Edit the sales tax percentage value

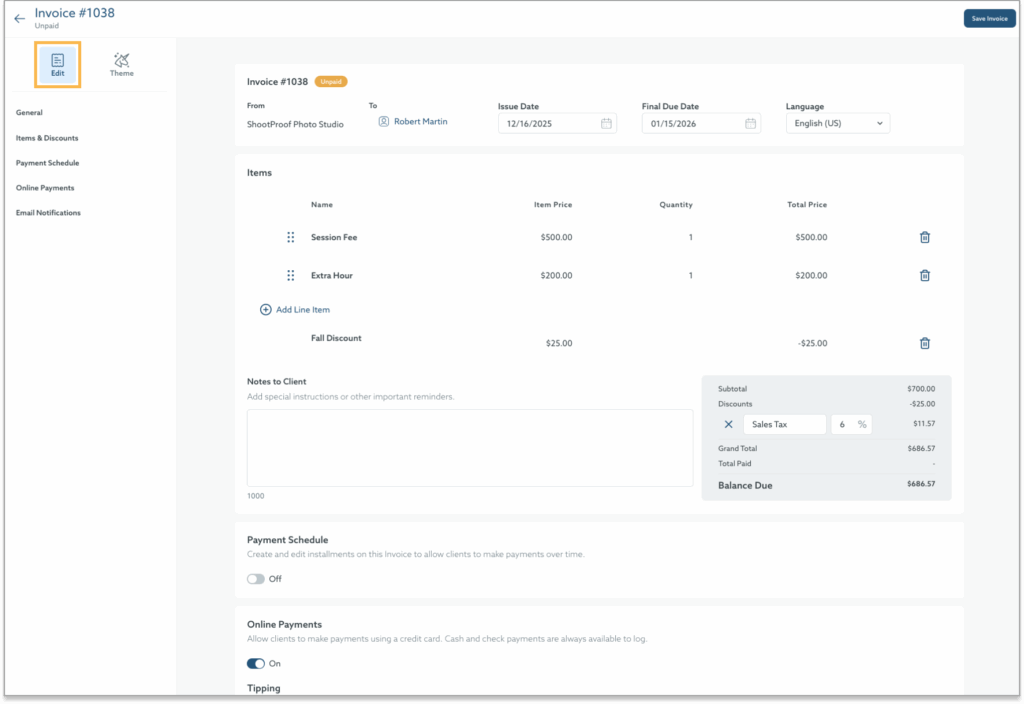pos(845,424)
